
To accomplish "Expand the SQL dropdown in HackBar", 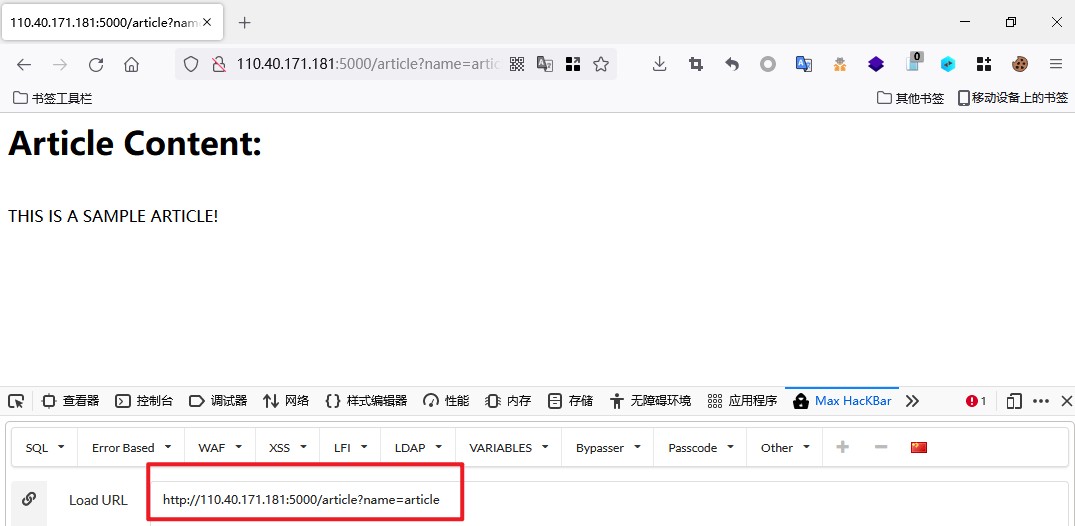I will (45, 448).
